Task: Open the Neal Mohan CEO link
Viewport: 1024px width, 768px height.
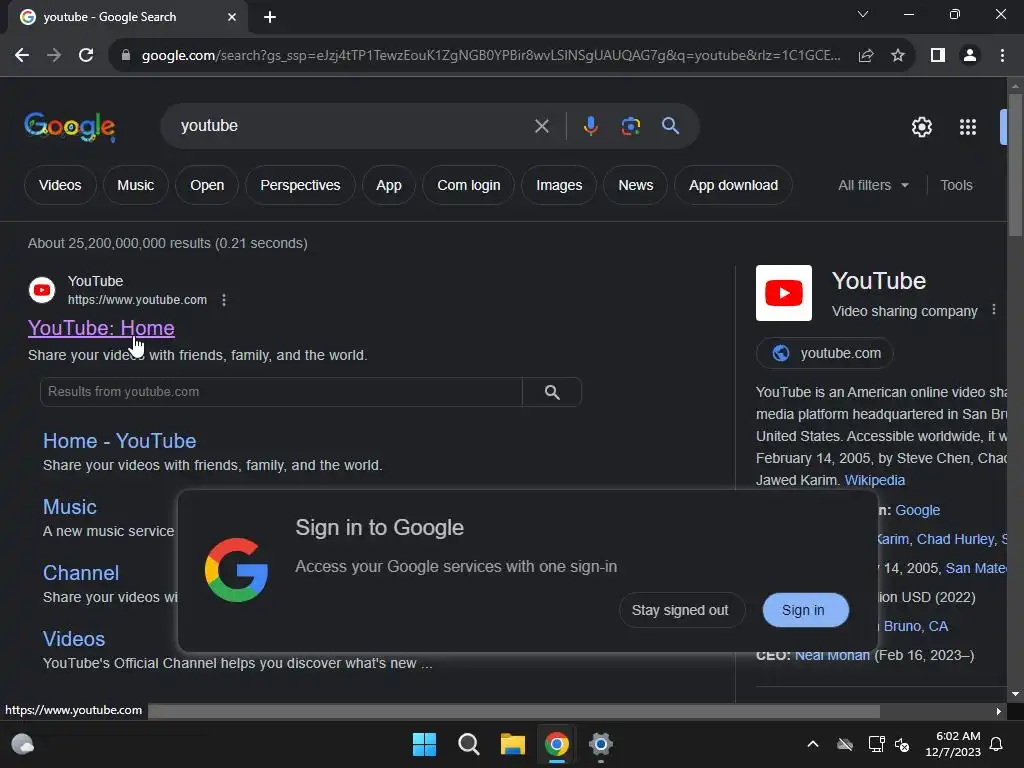Action: coord(832,655)
